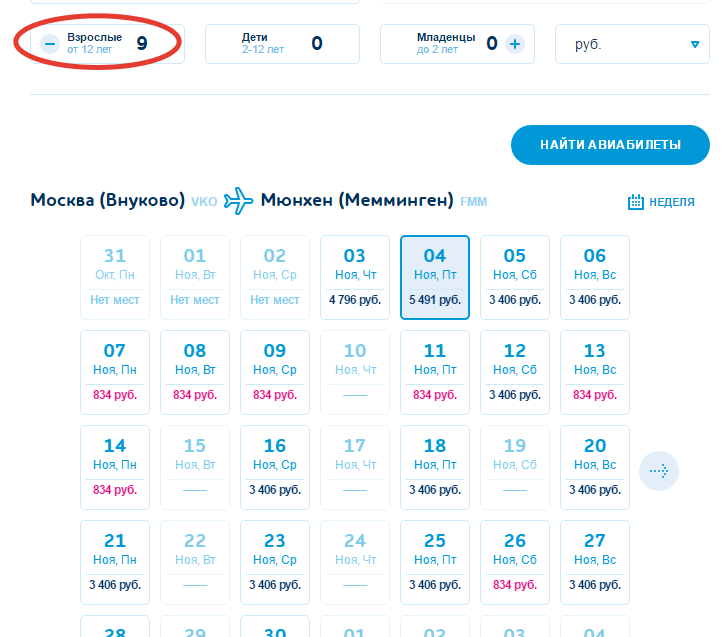
Task: Click the next dates arrow icon
Action: (x=659, y=470)
